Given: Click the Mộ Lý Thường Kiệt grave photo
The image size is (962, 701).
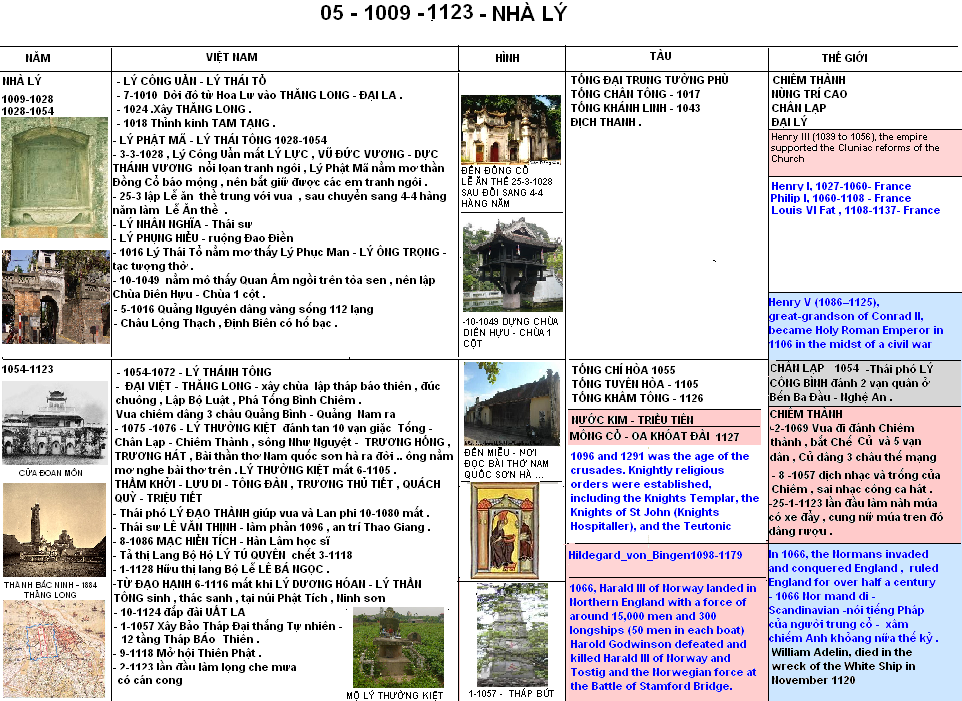Looking at the screenshot, I should 398,648.
